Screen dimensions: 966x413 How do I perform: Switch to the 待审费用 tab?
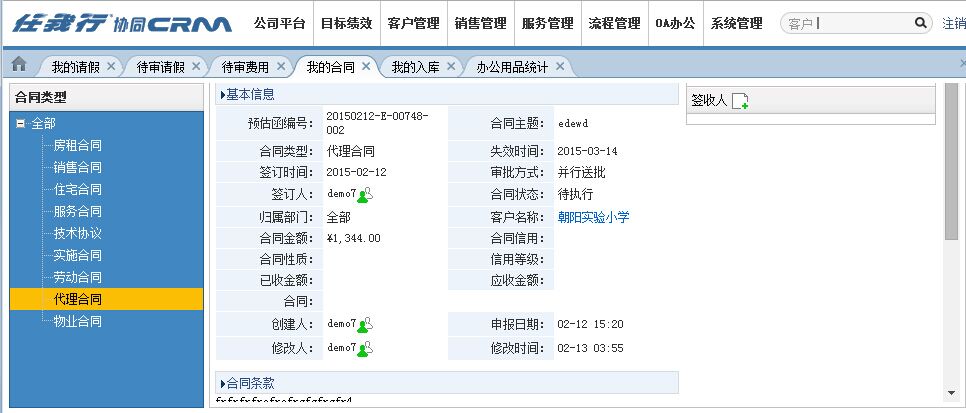click(x=245, y=67)
